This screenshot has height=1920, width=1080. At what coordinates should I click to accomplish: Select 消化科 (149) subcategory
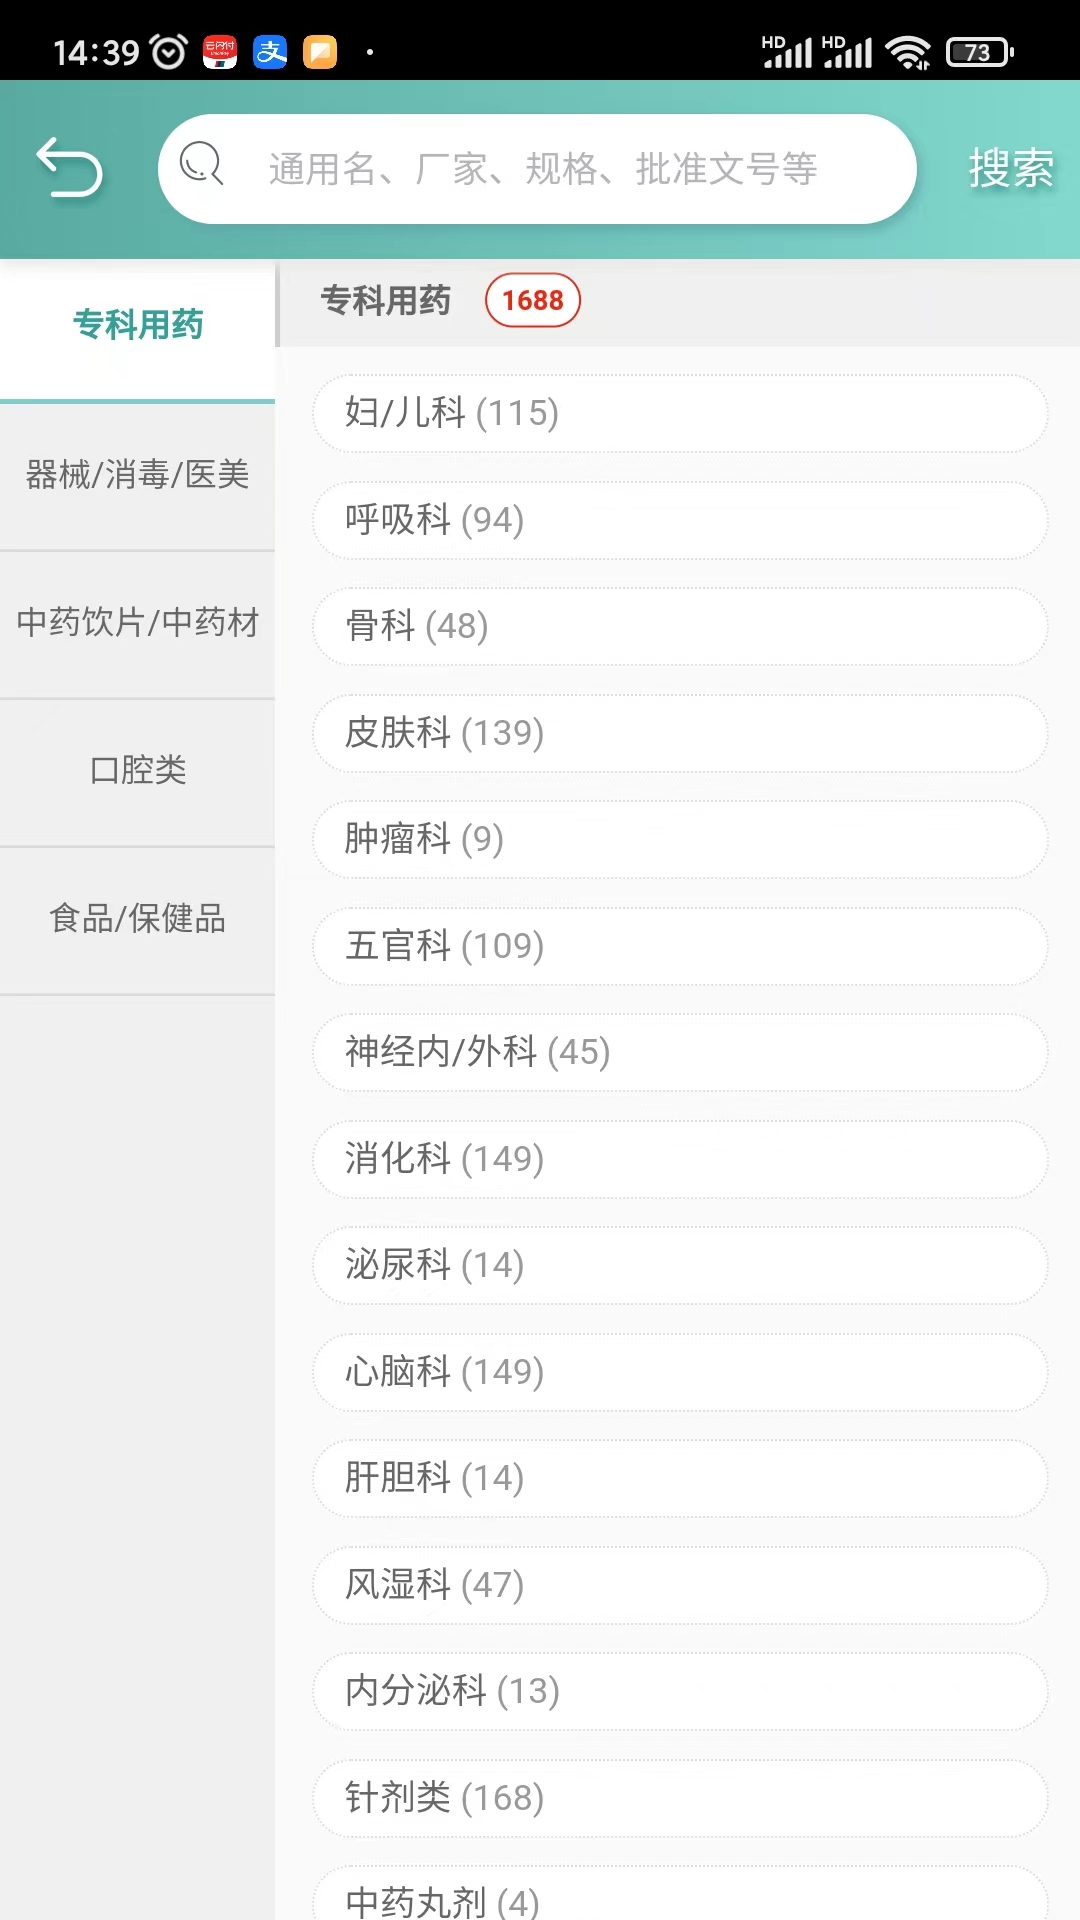pyautogui.click(x=680, y=1159)
